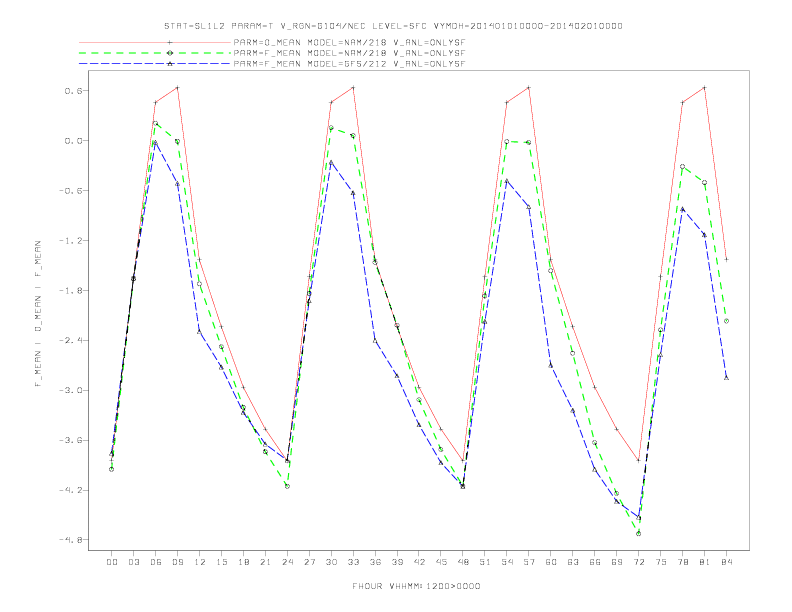792x612 pixels.
Task: Click red plus data marker at hour 84
Action: 726,260
